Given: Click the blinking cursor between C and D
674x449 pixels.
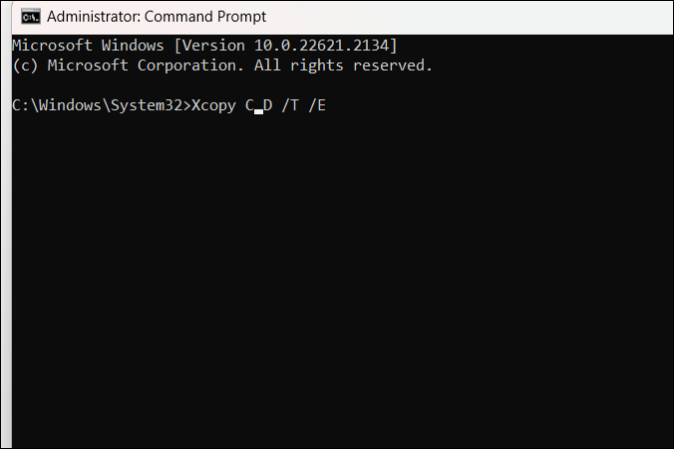Looking at the screenshot, I should coord(259,106).
